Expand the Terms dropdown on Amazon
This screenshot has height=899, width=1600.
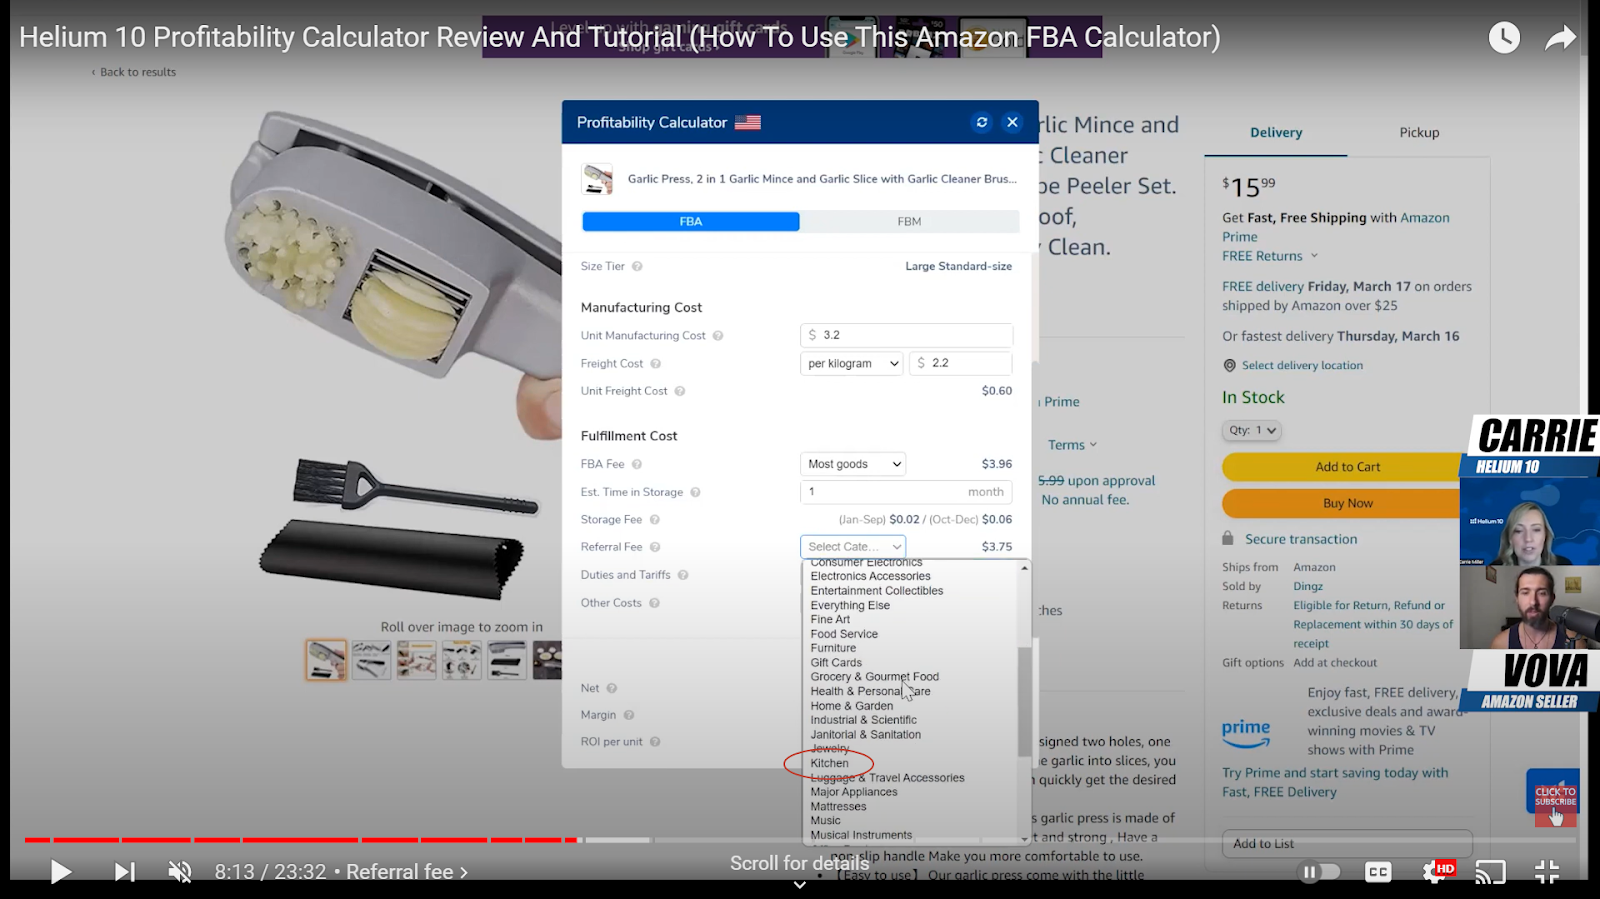click(x=1072, y=445)
